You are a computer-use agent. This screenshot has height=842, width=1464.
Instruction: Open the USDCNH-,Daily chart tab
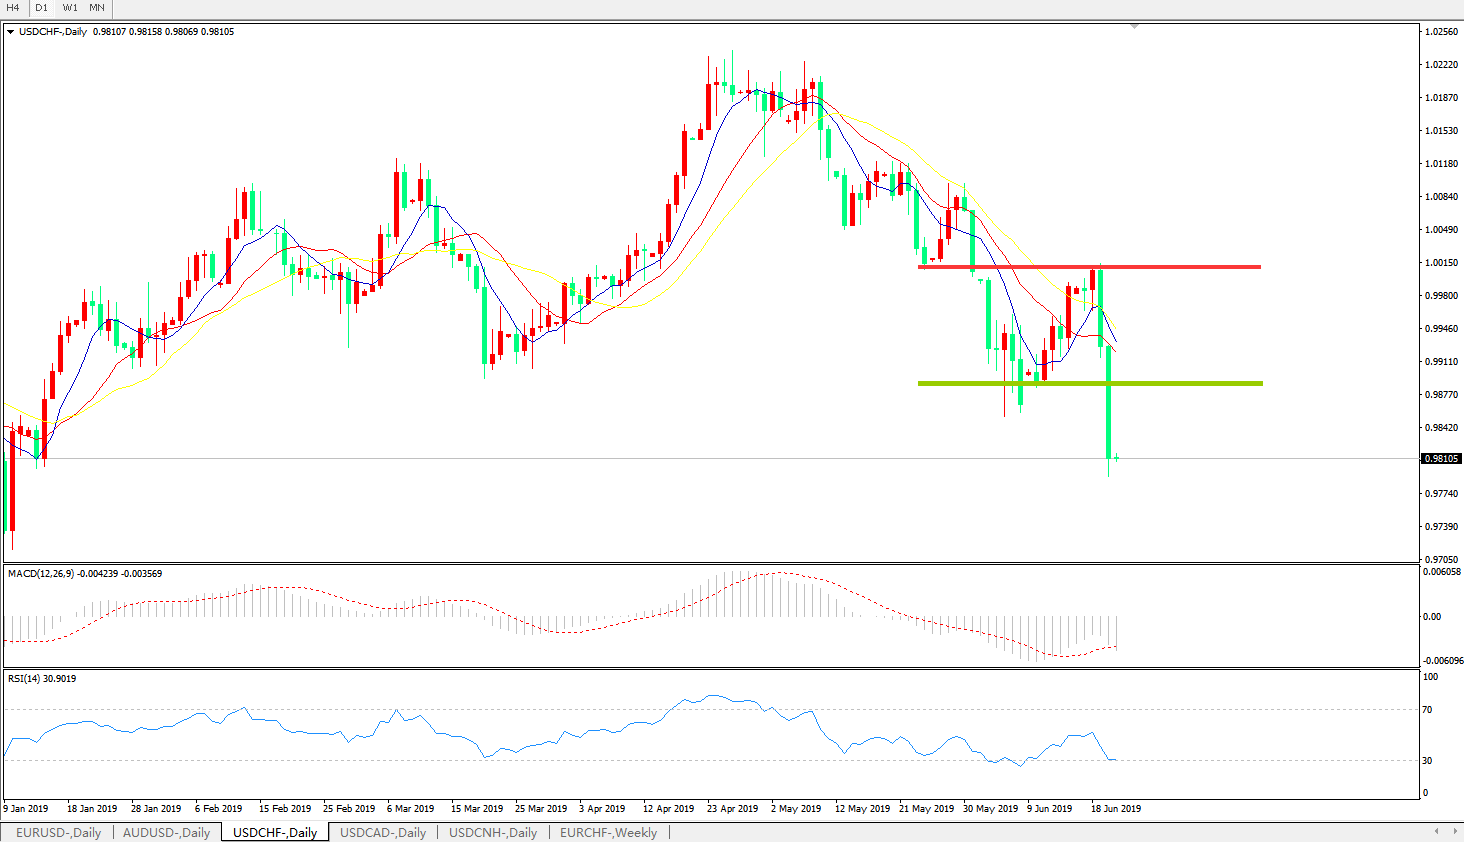(493, 832)
